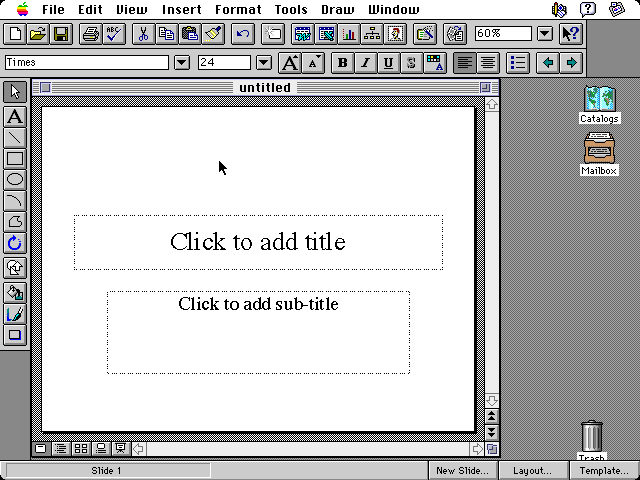Click the next slide double-arrow button
The height and width of the screenshot is (480, 640).
[491, 432]
